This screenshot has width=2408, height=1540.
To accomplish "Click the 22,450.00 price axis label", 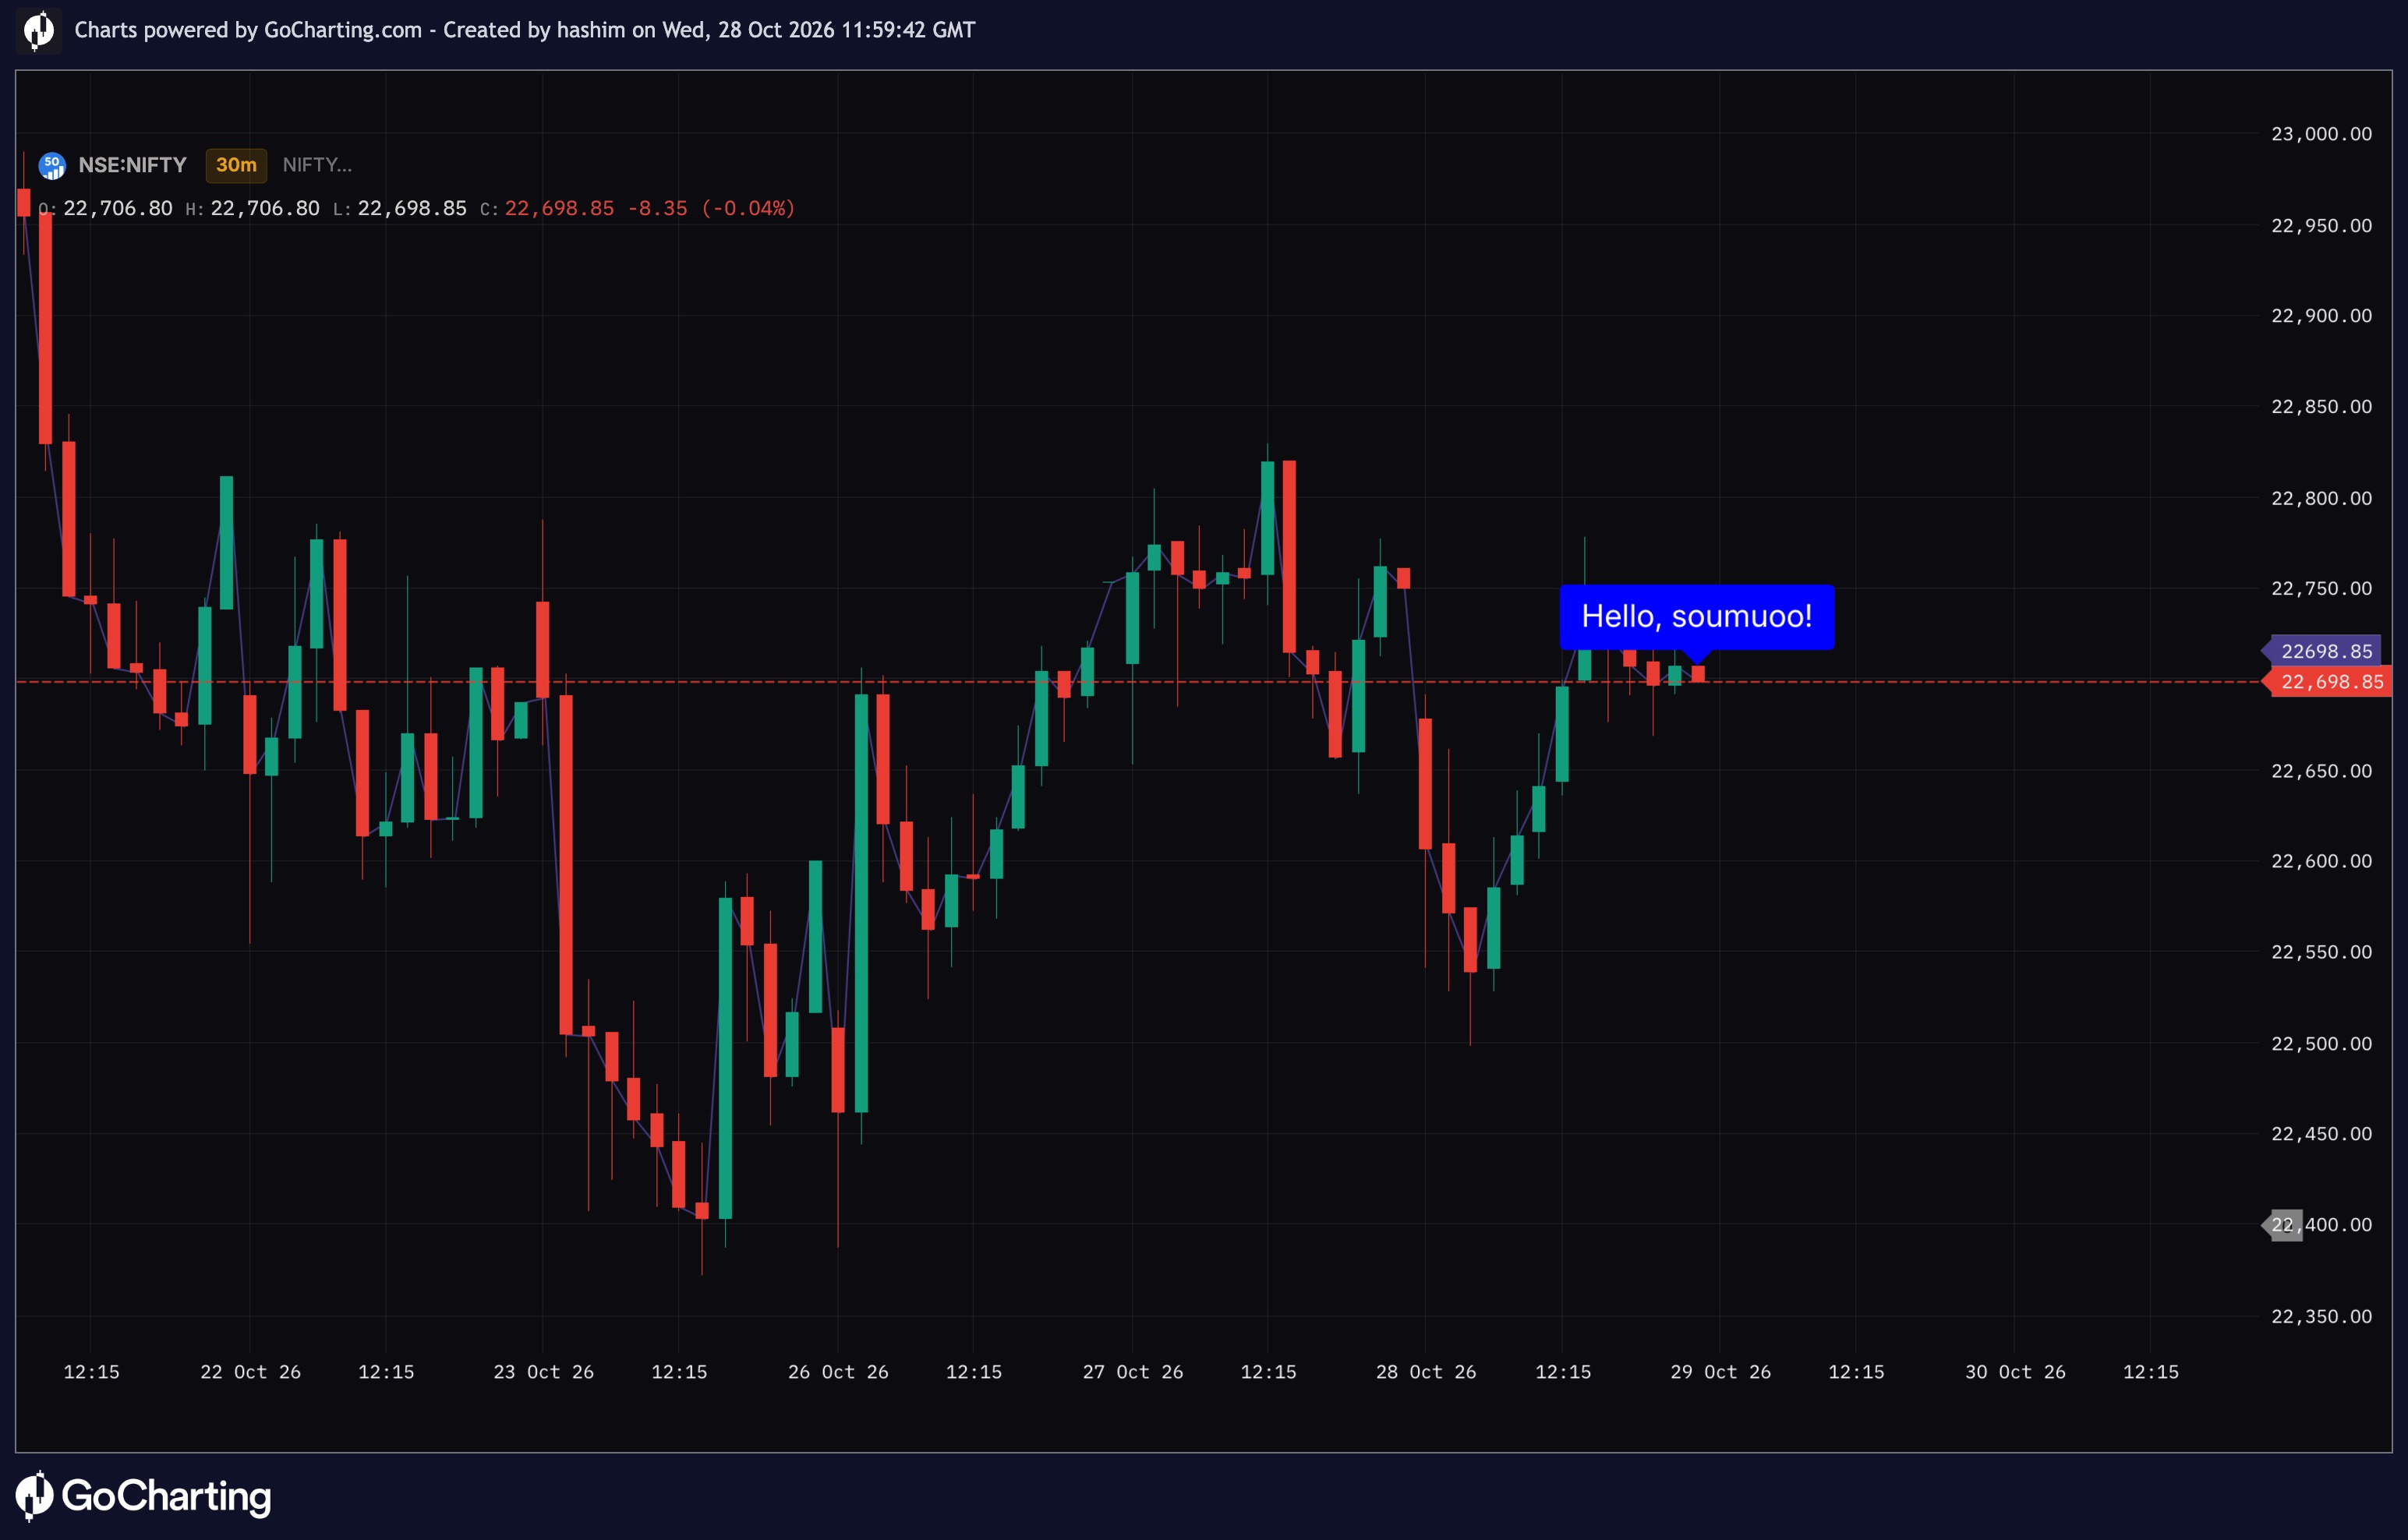I will [2321, 1134].
